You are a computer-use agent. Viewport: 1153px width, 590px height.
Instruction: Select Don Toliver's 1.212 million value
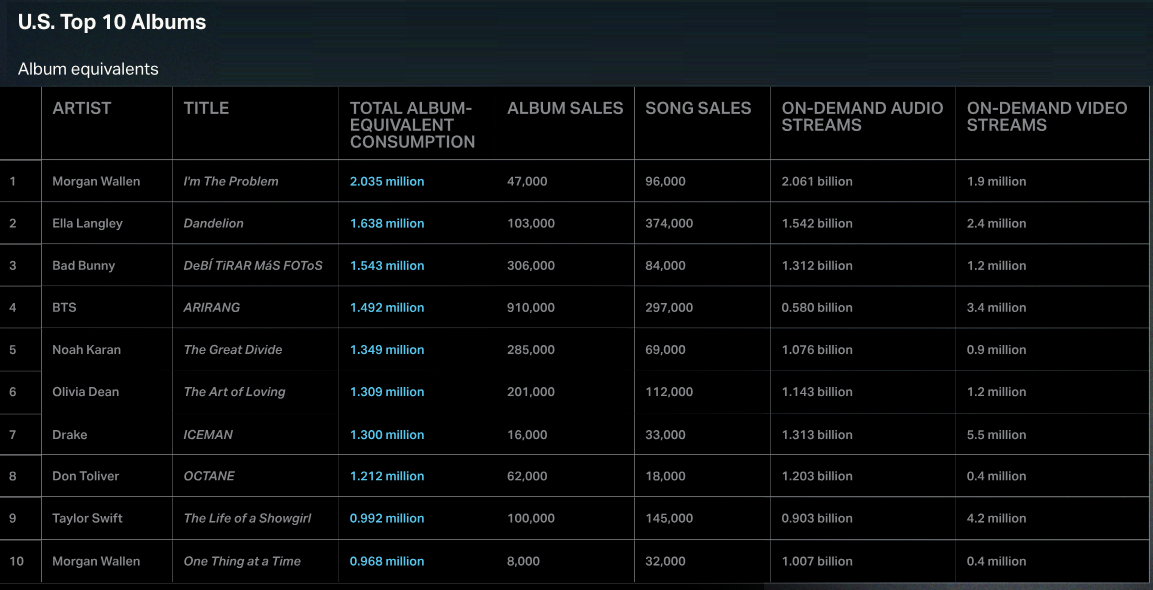click(x=387, y=477)
